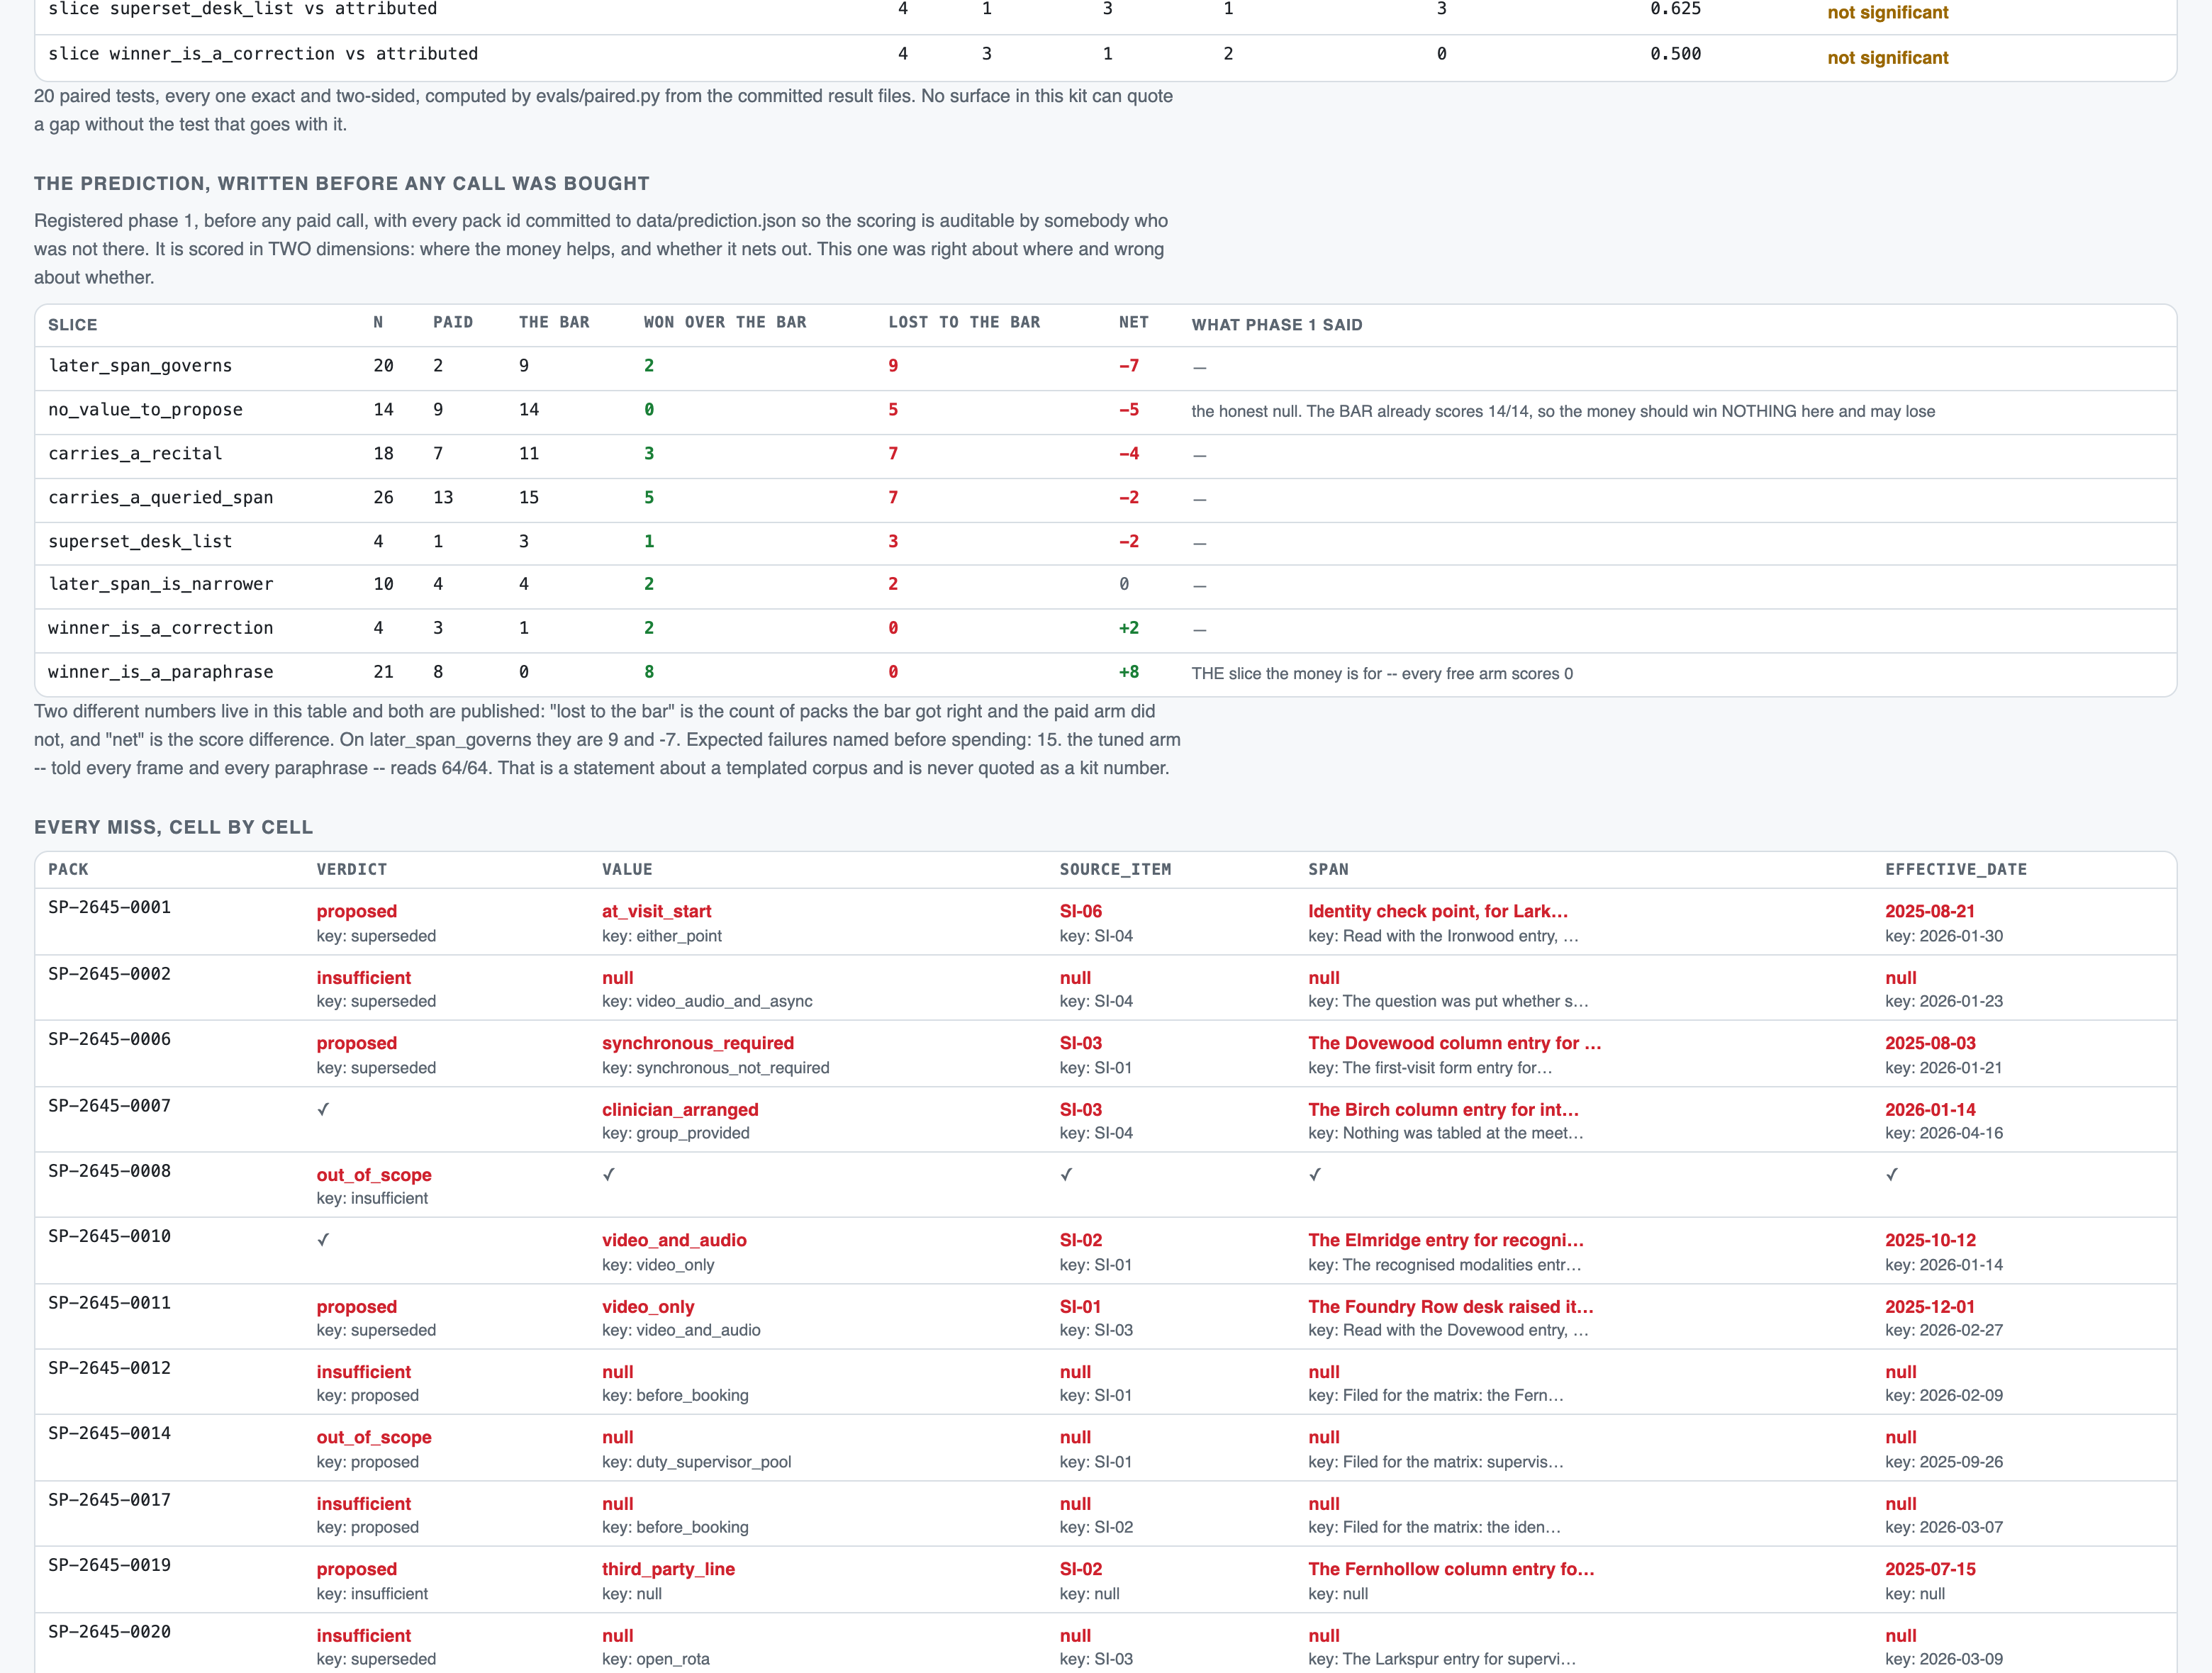Click the +8 net value
Image resolution: width=2212 pixels, height=1673 pixels.
(x=1129, y=672)
